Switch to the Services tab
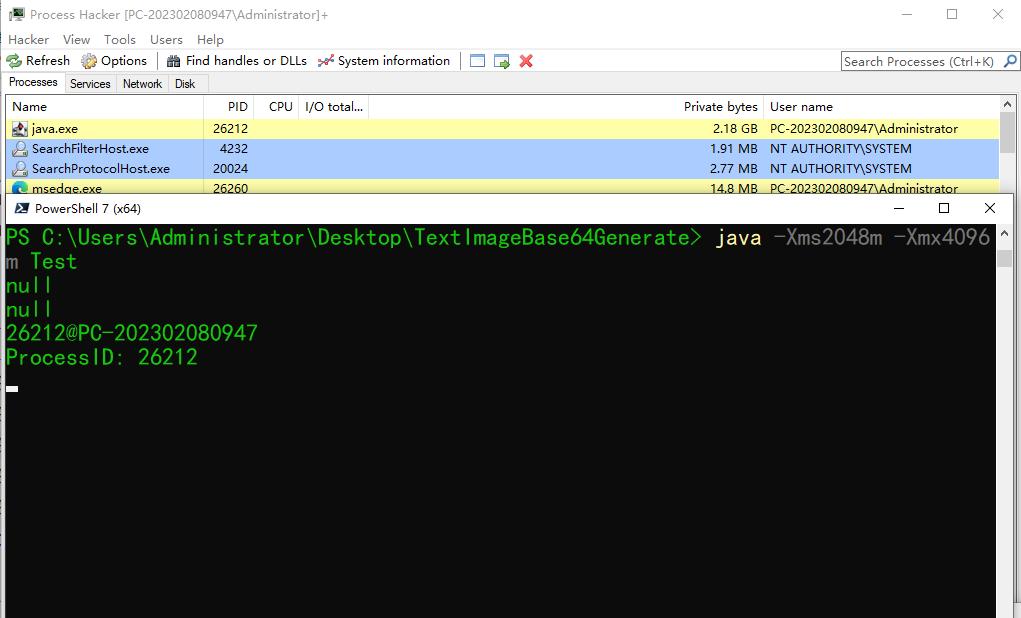The height and width of the screenshot is (618, 1021). [x=90, y=84]
